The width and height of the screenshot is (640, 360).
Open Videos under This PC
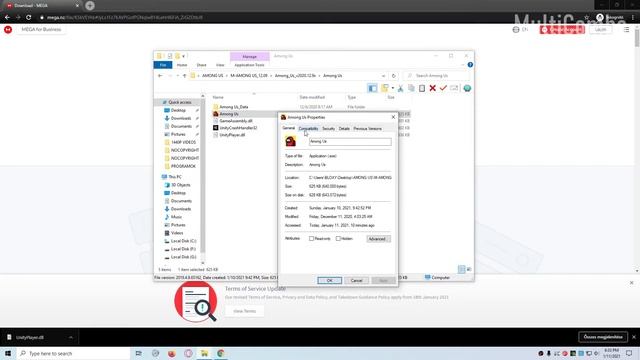(x=177, y=233)
